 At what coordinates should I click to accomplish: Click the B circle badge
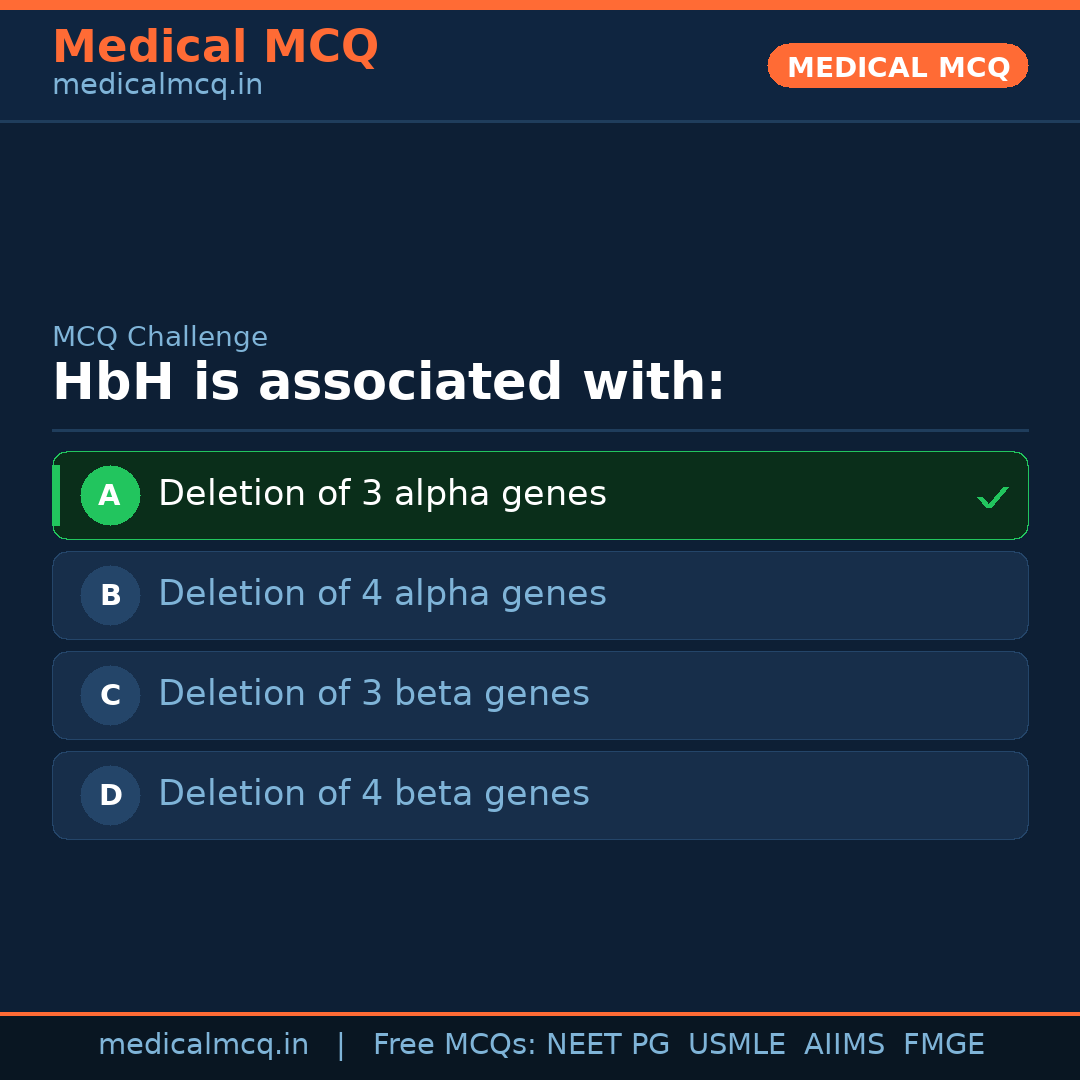(x=110, y=595)
